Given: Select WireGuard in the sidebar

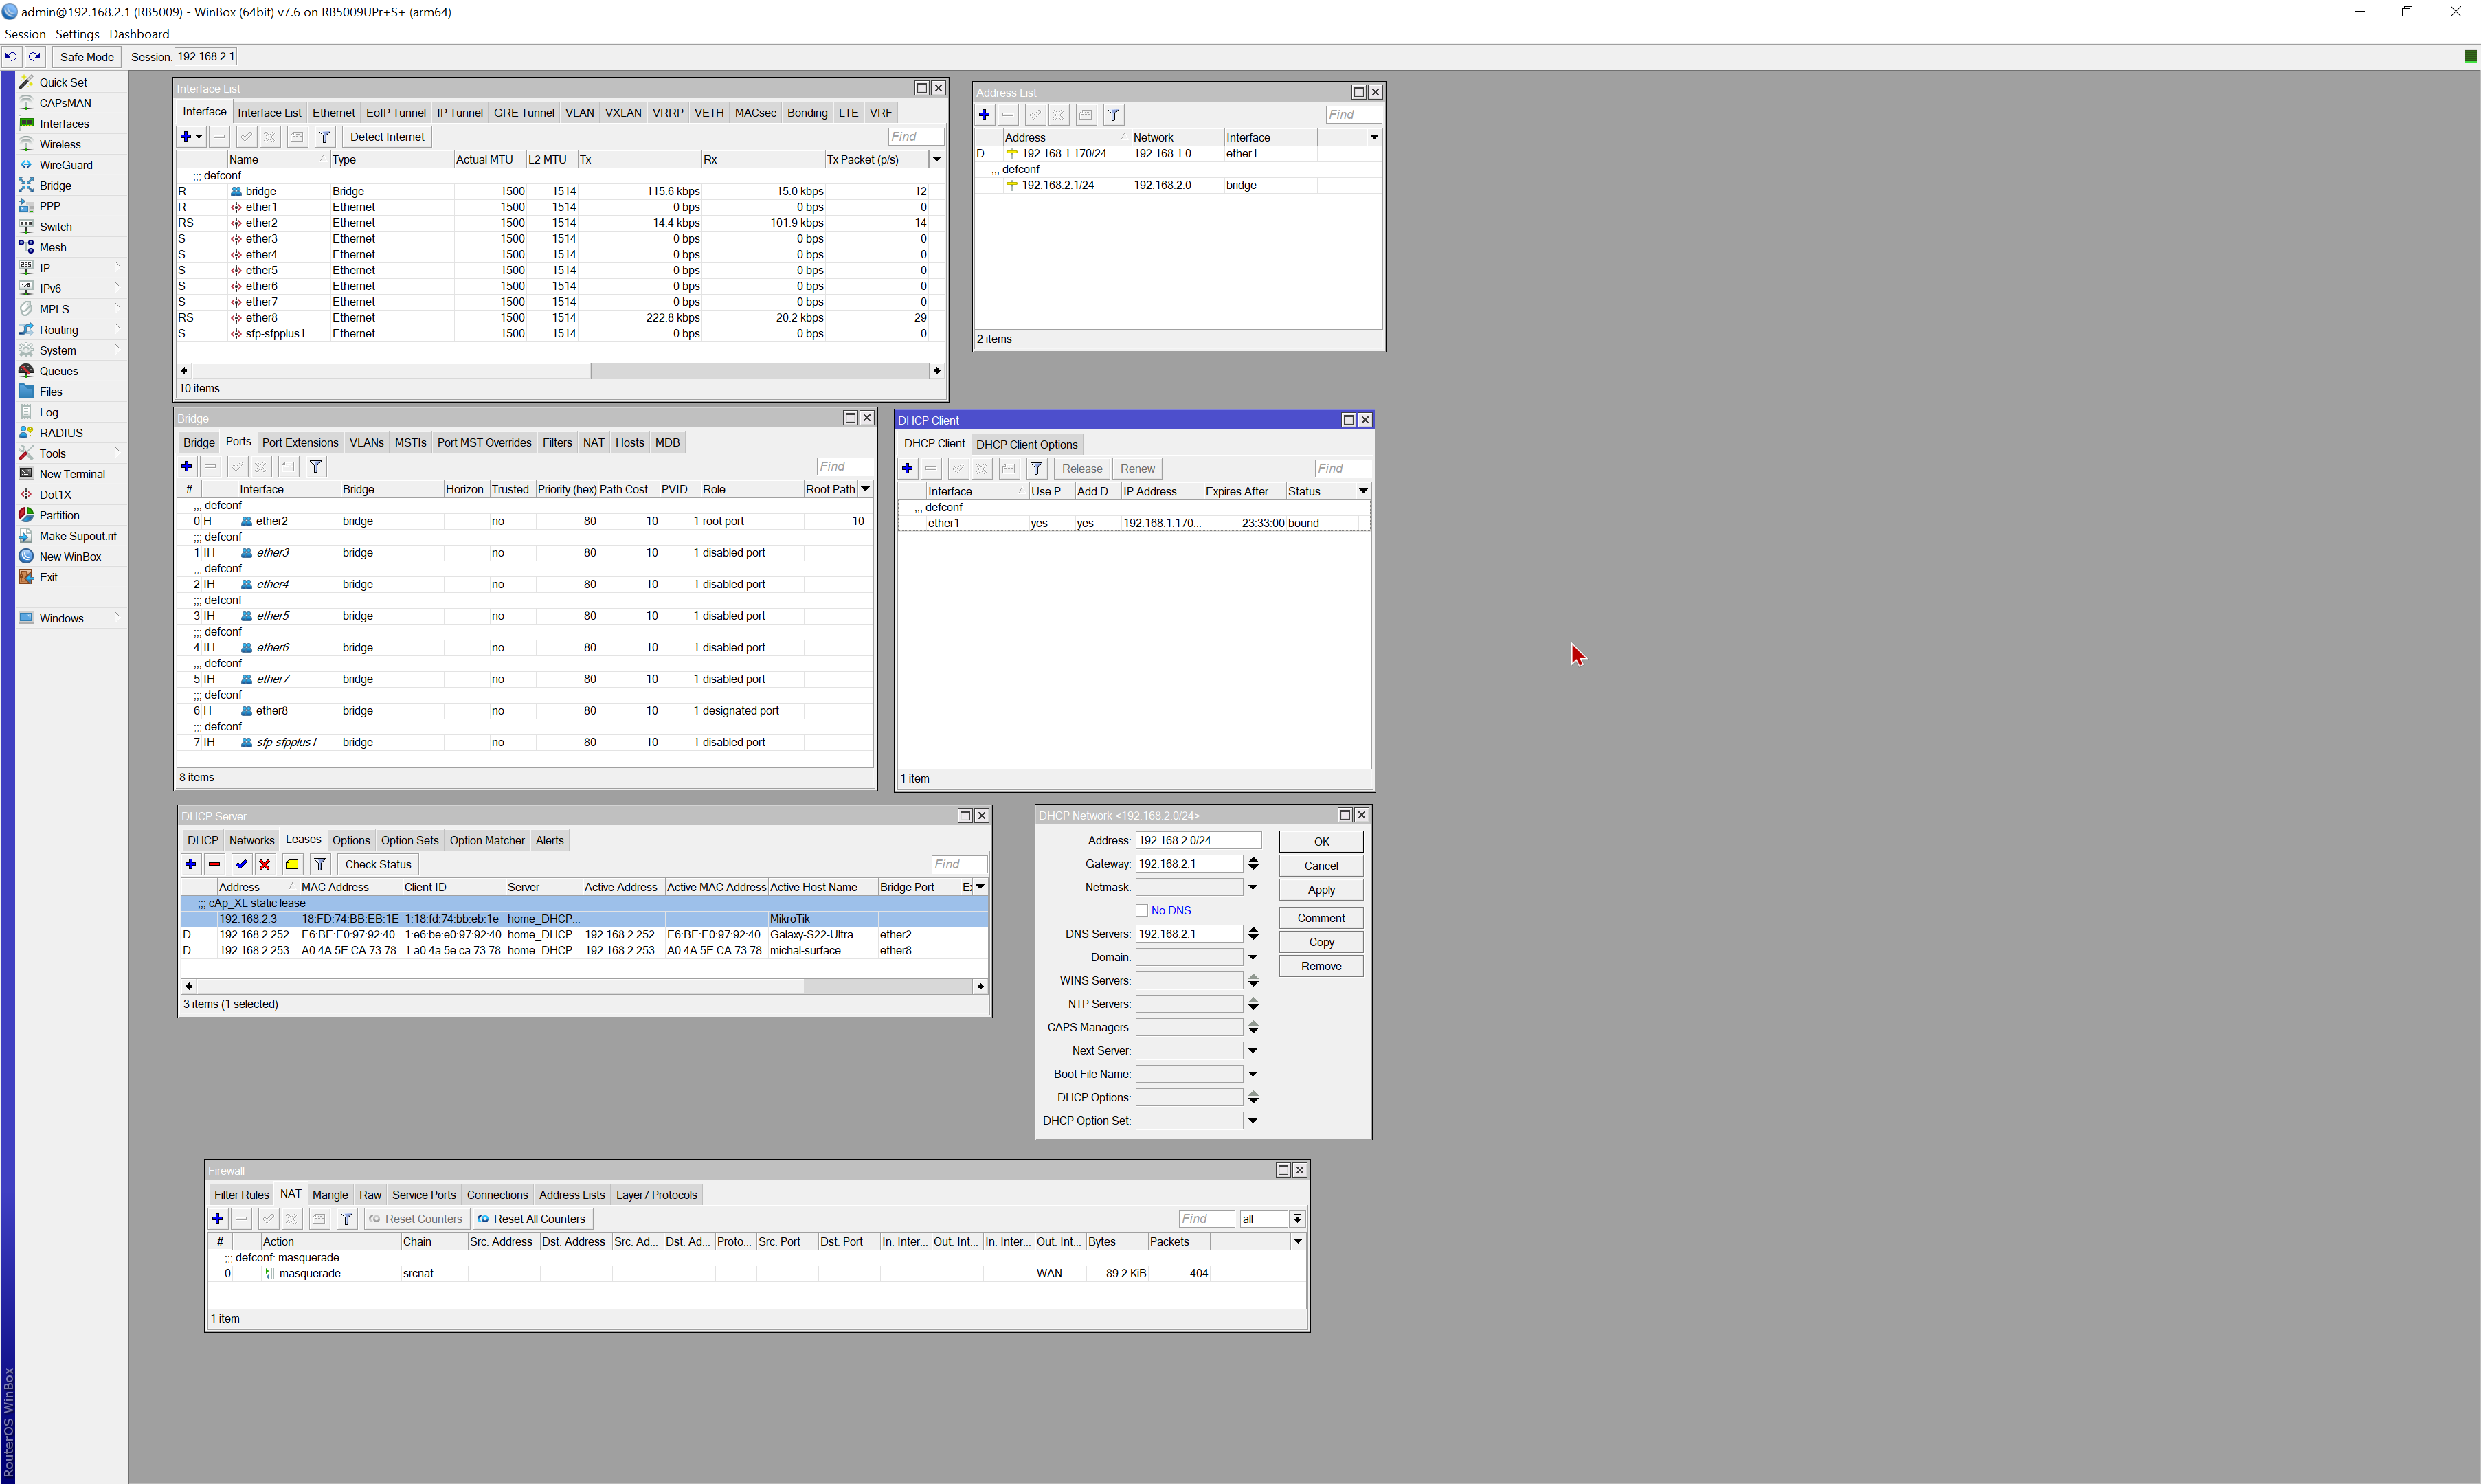Looking at the screenshot, I should pyautogui.click(x=66, y=164).
